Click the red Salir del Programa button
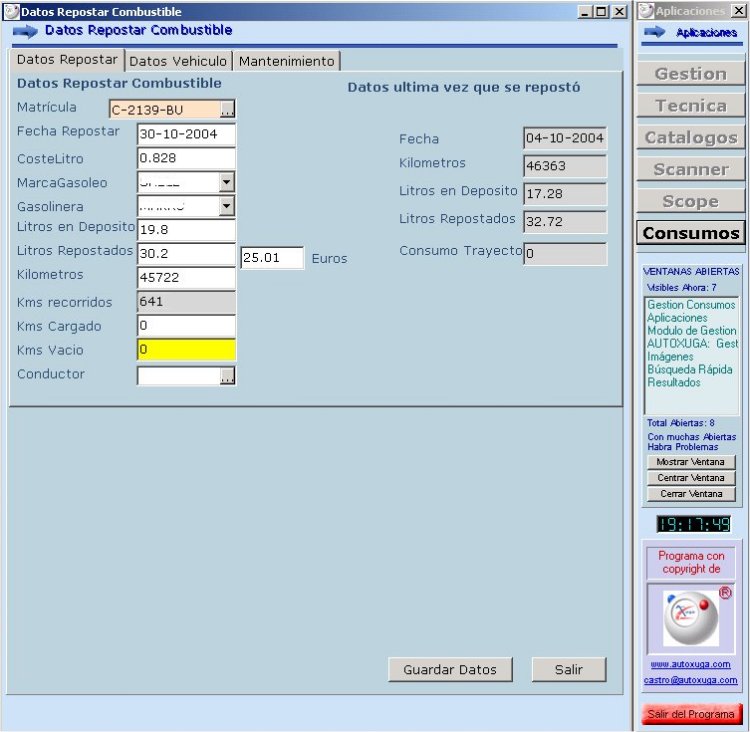750x732 pixels. [x=692, y=714]
